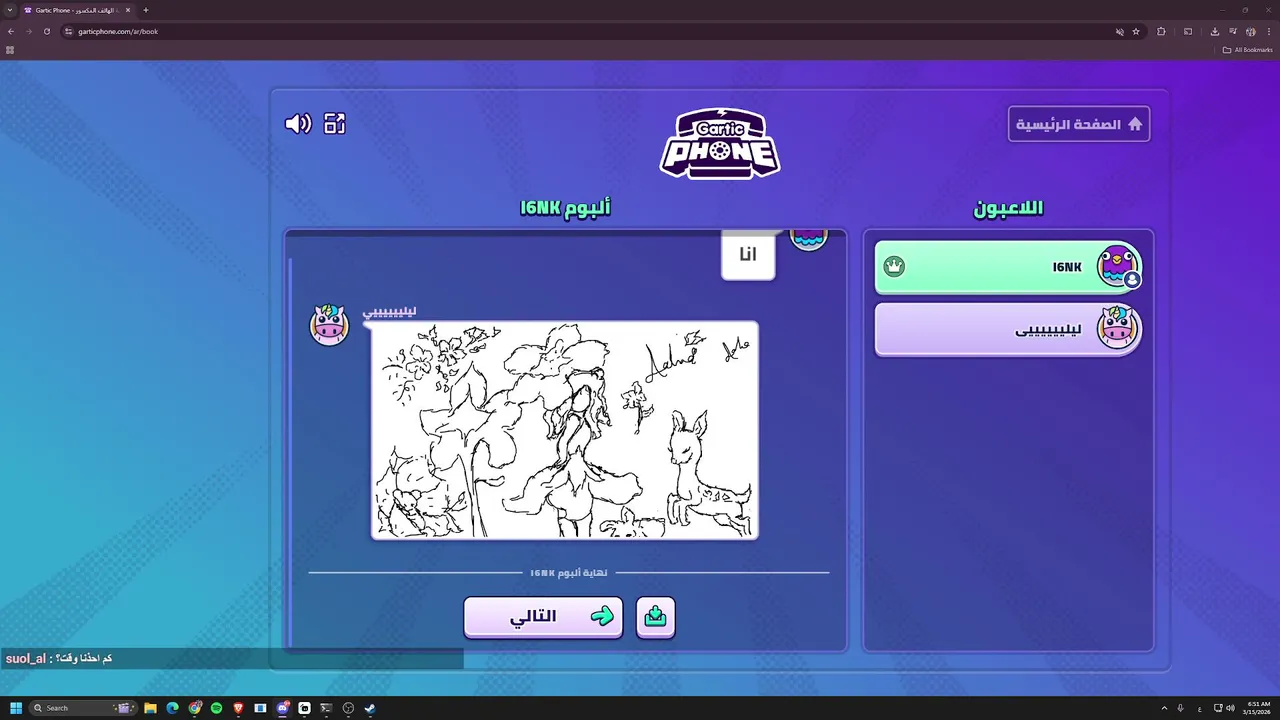The image size is (1280, 720).
Task: Bookmark this page with the star icon
Action: point(1136,31)
